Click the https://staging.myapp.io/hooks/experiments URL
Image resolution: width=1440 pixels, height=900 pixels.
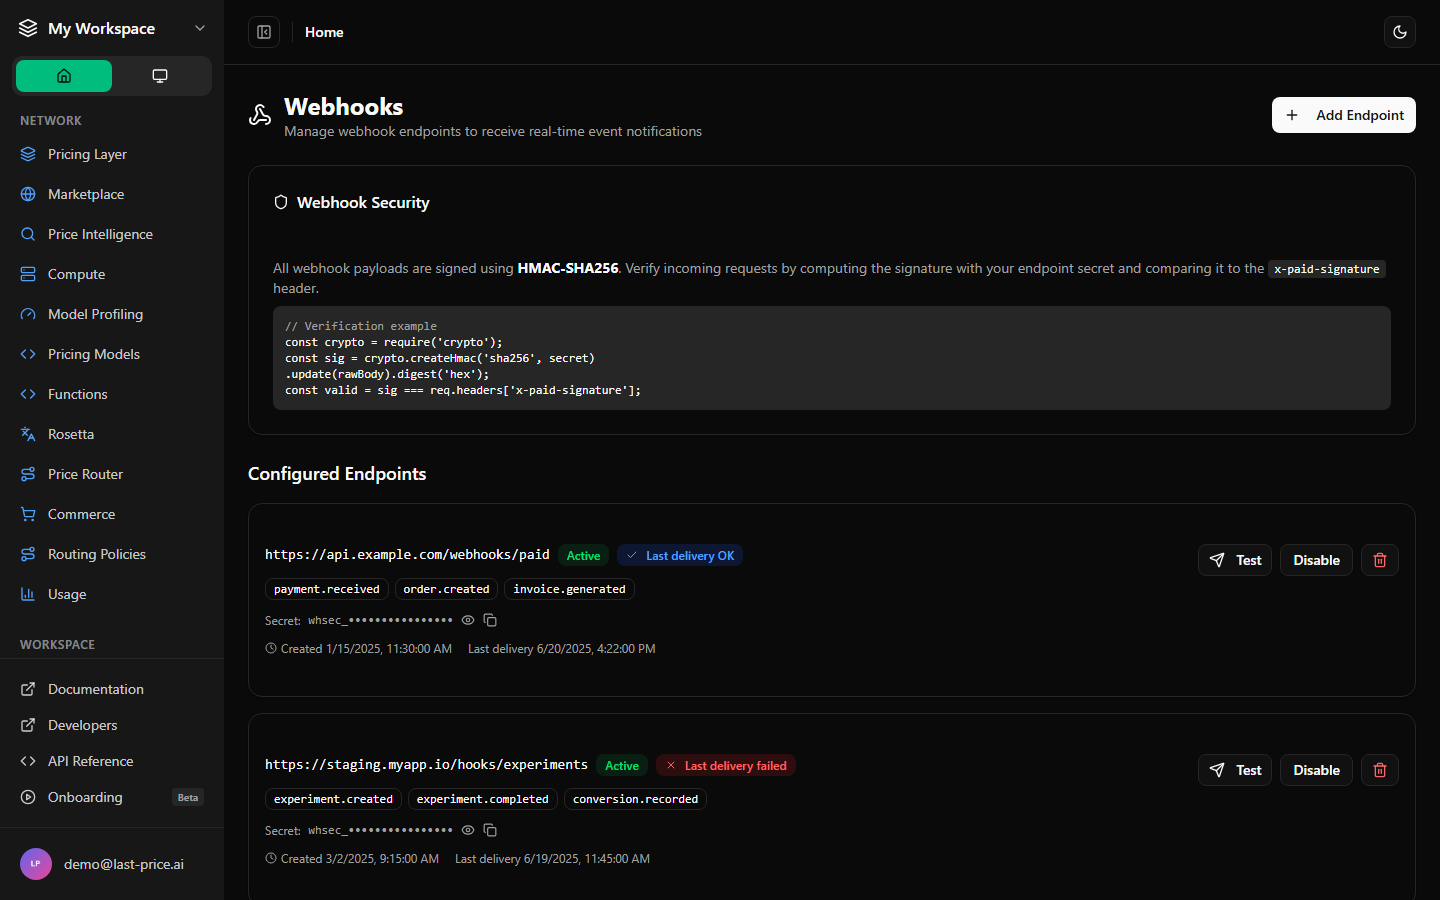click(426, 765)
